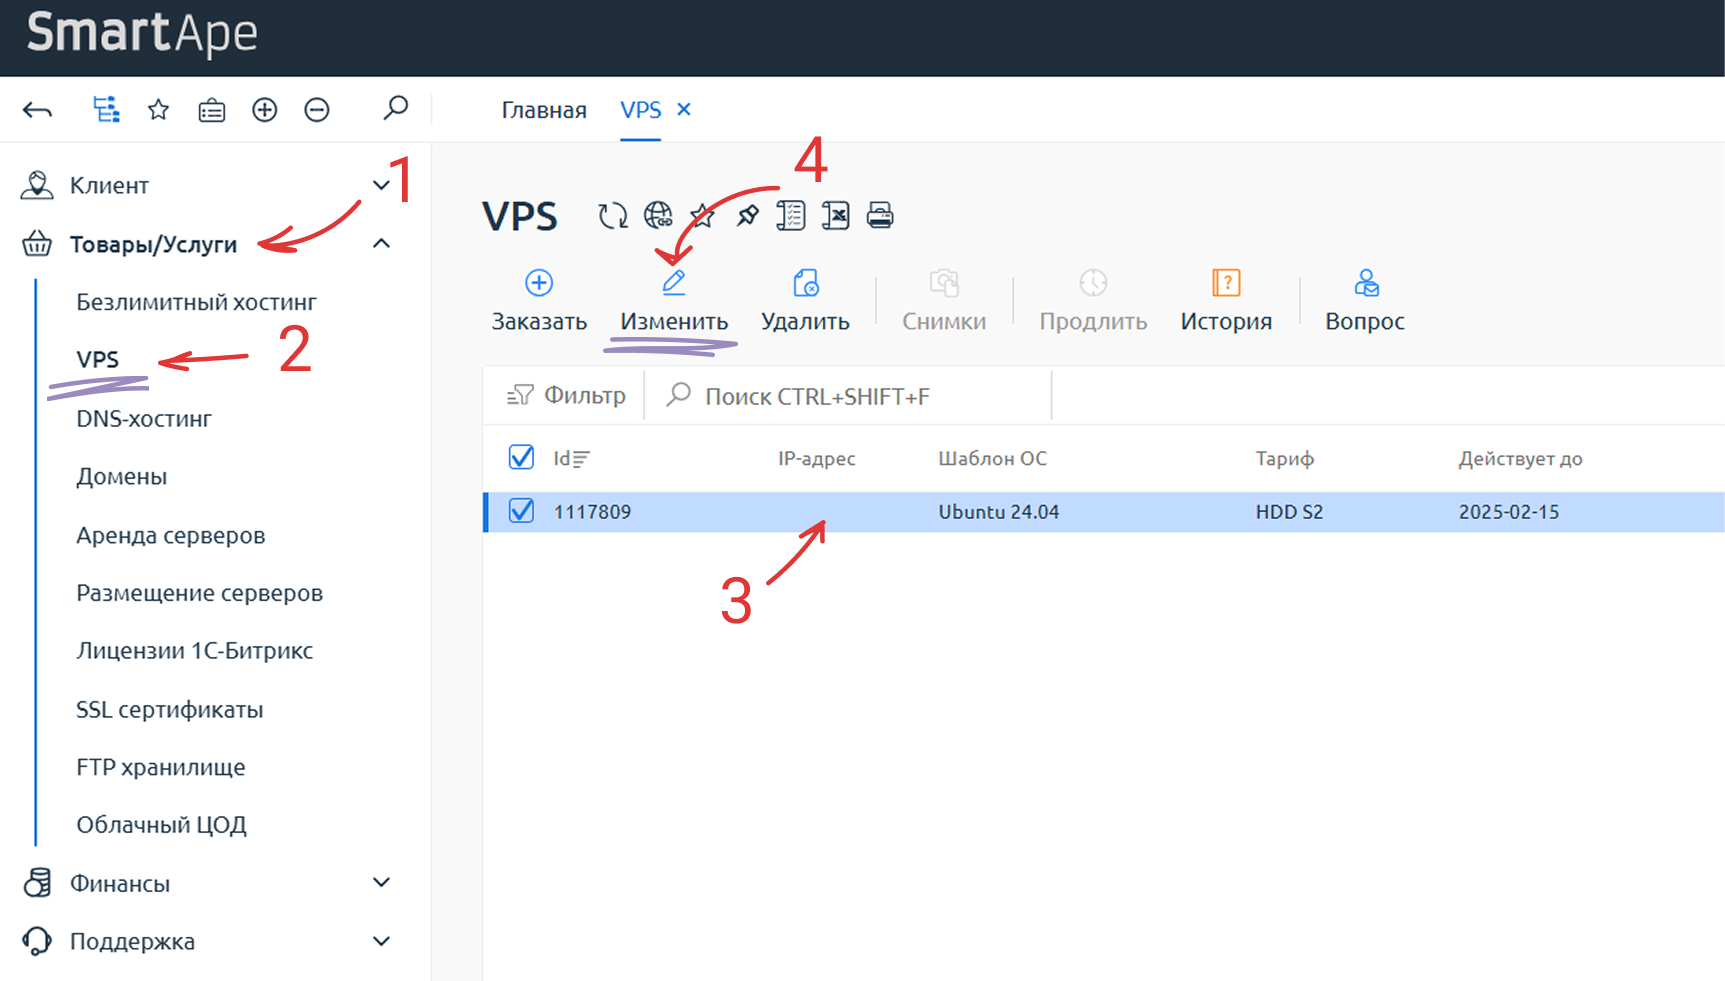Print the VPS list
1725x981 pixels.
coord(880,215)
